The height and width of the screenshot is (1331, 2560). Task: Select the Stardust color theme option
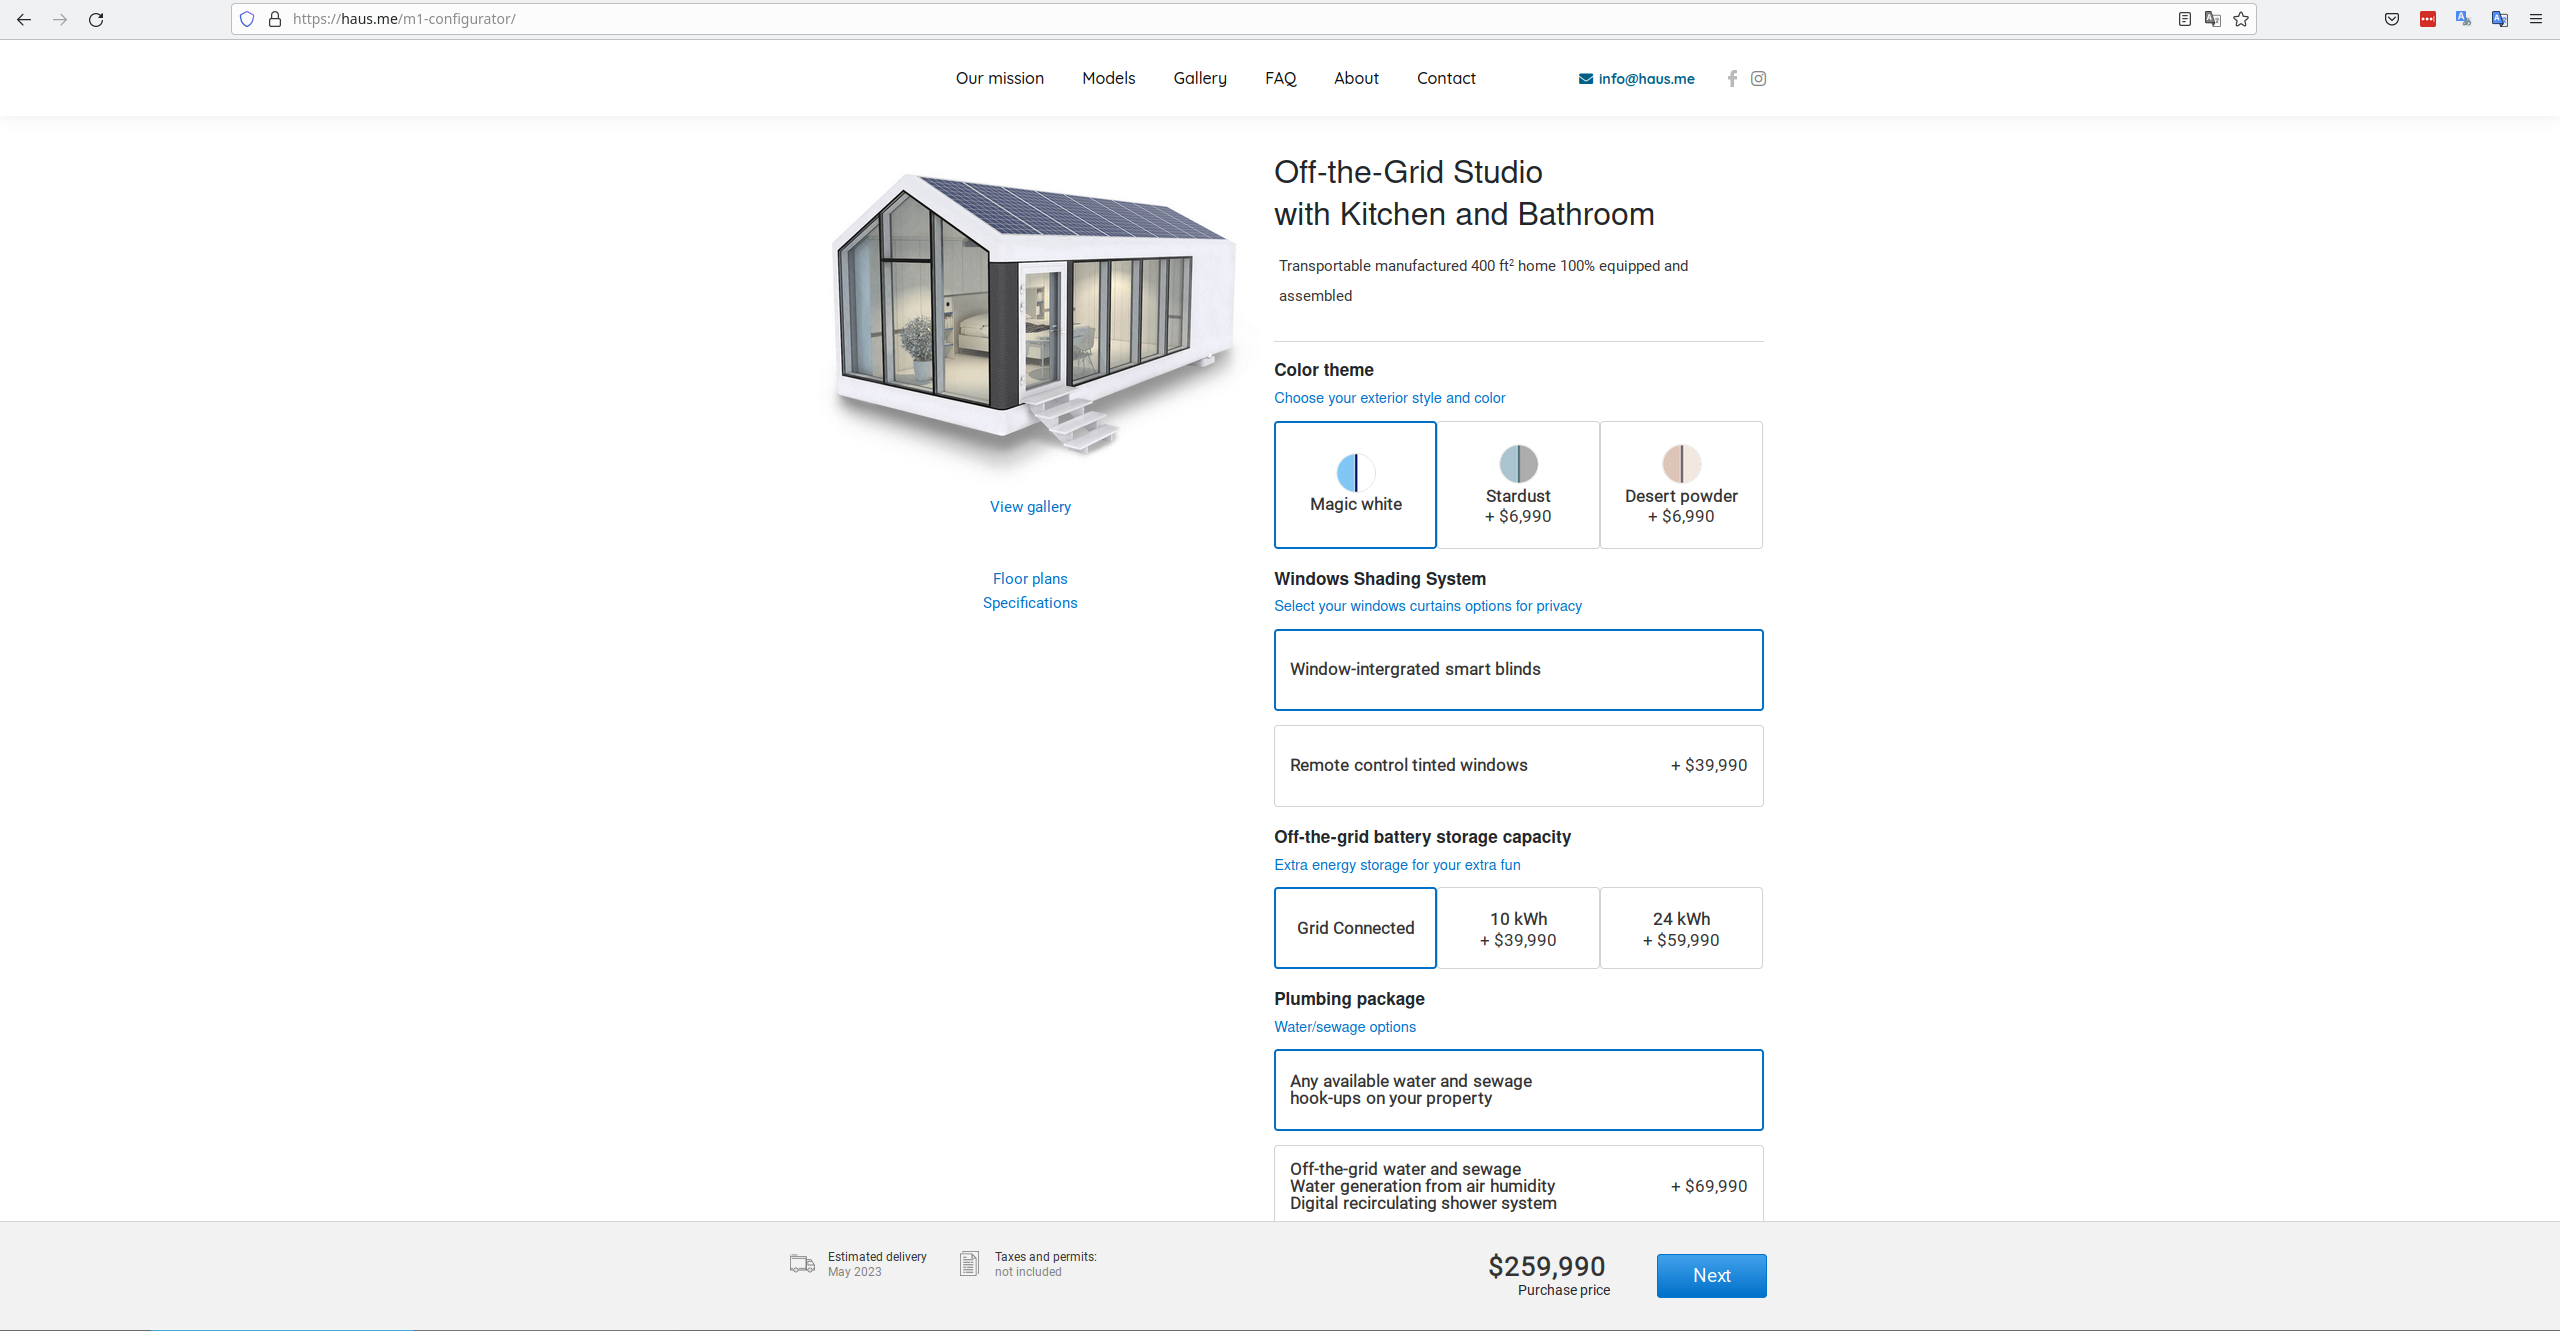coord(1518,484)
